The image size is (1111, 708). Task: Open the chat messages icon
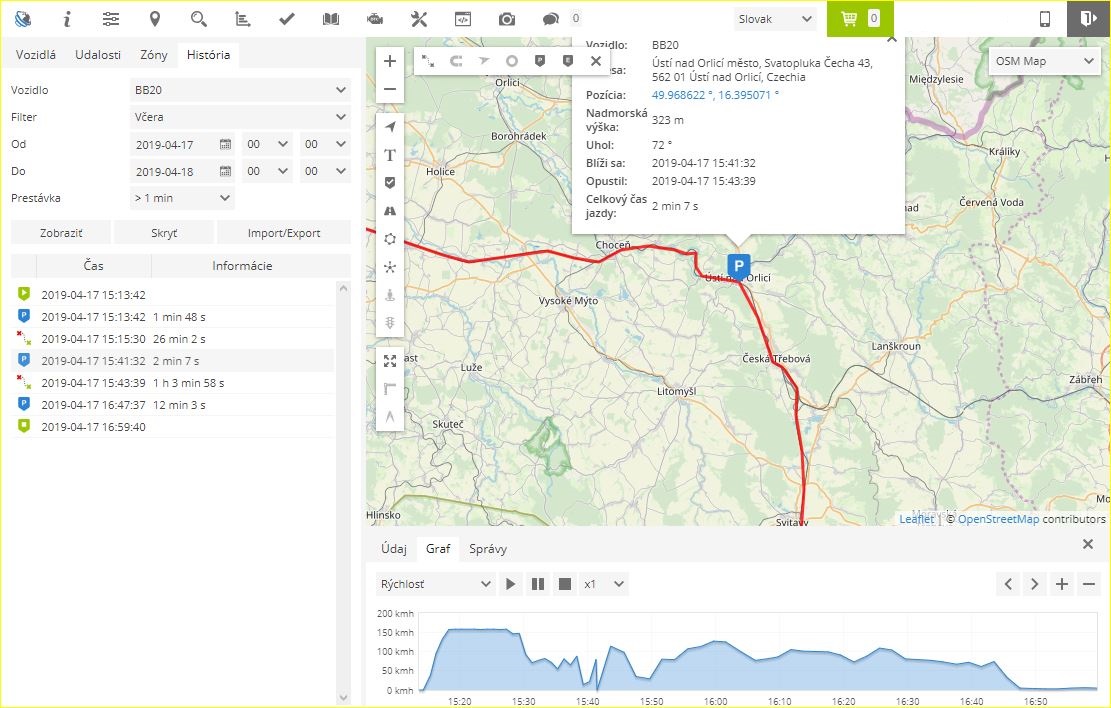(550, 19)
